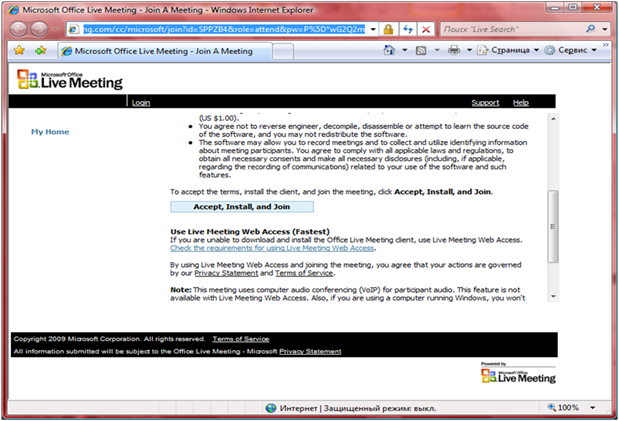Open the Сервис menu

(572, 50)
